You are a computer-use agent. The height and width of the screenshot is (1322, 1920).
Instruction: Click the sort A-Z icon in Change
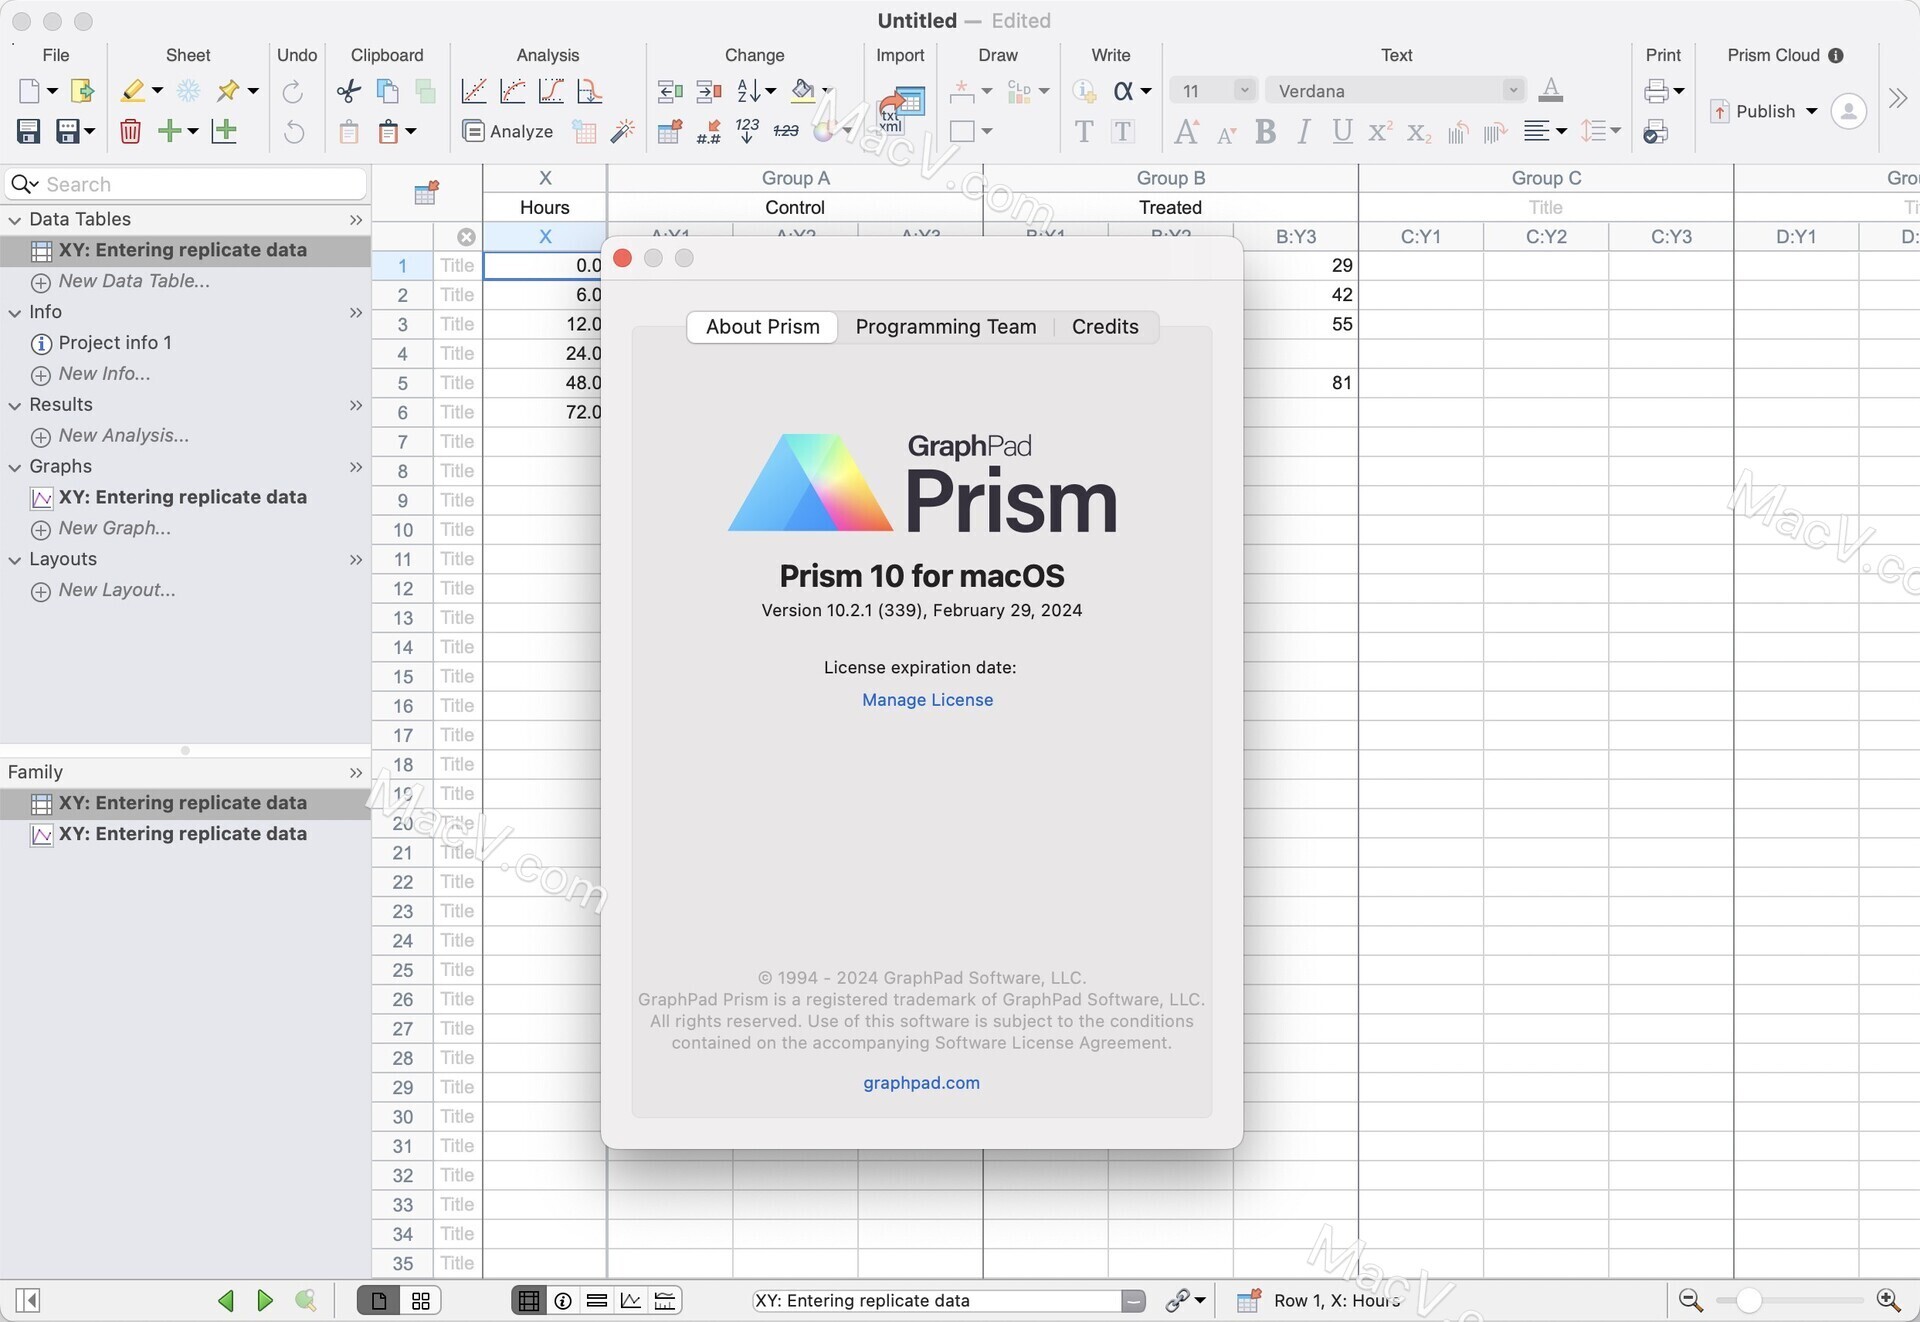[749, 91]
